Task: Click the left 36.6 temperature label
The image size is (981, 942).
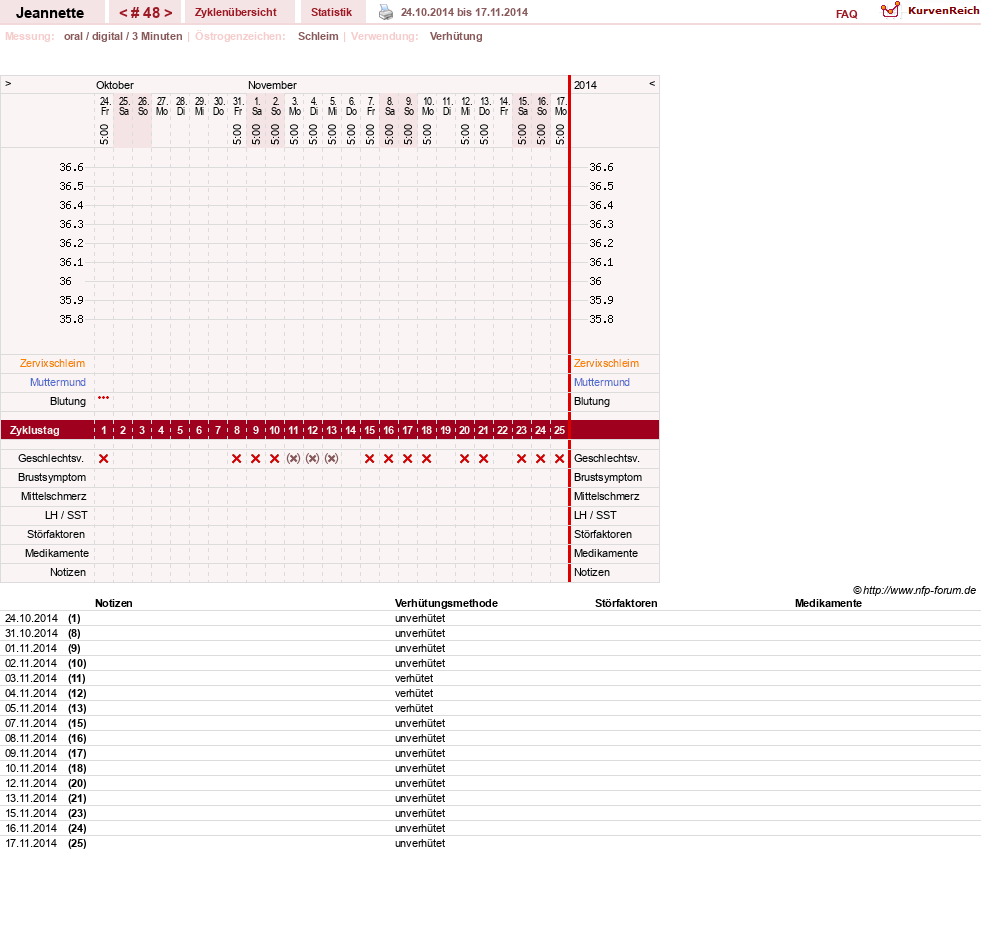Action: (x=71, y=167)
